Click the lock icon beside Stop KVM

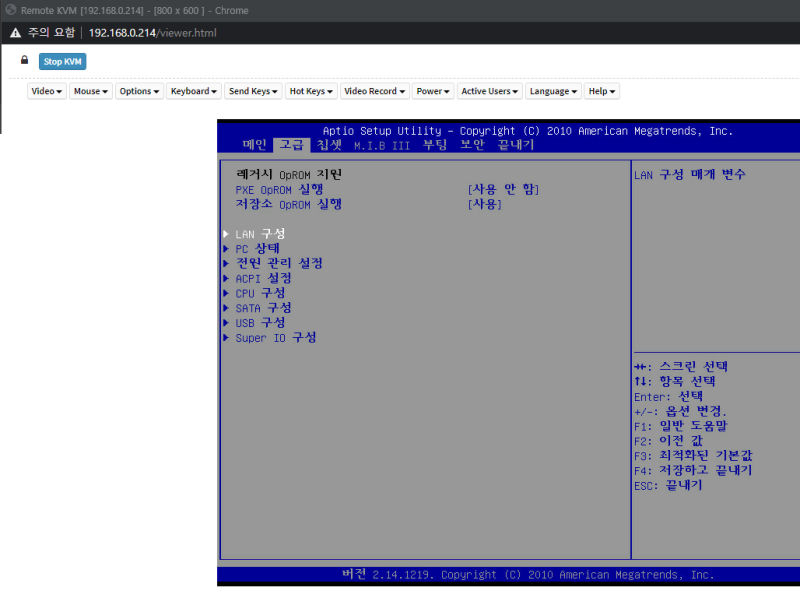23,60
